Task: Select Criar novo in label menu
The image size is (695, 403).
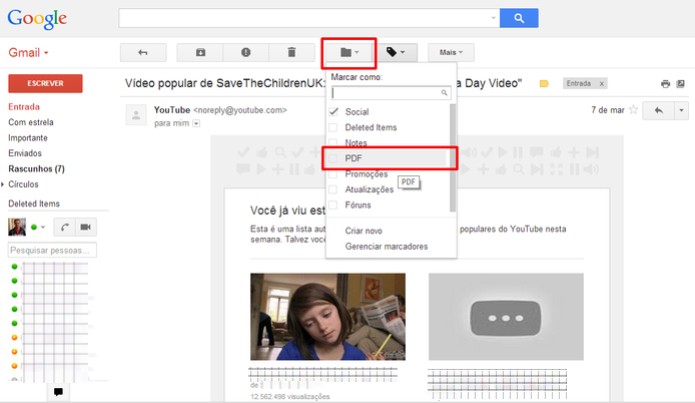Action: [x=363, y=231]
